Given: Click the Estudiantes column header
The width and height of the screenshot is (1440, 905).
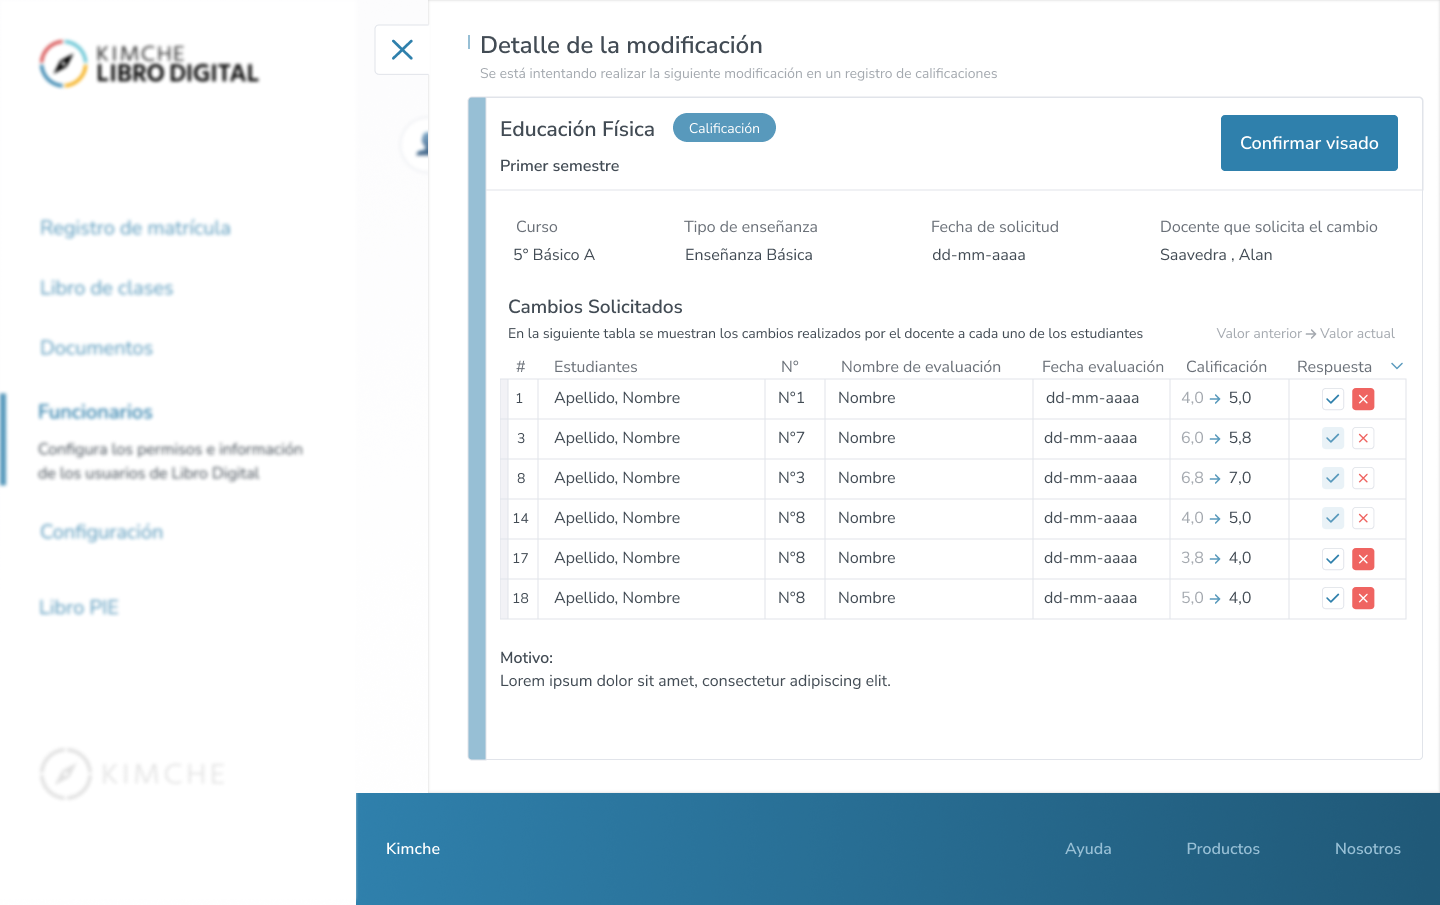Looking at the screenshot, I should 596,367.
